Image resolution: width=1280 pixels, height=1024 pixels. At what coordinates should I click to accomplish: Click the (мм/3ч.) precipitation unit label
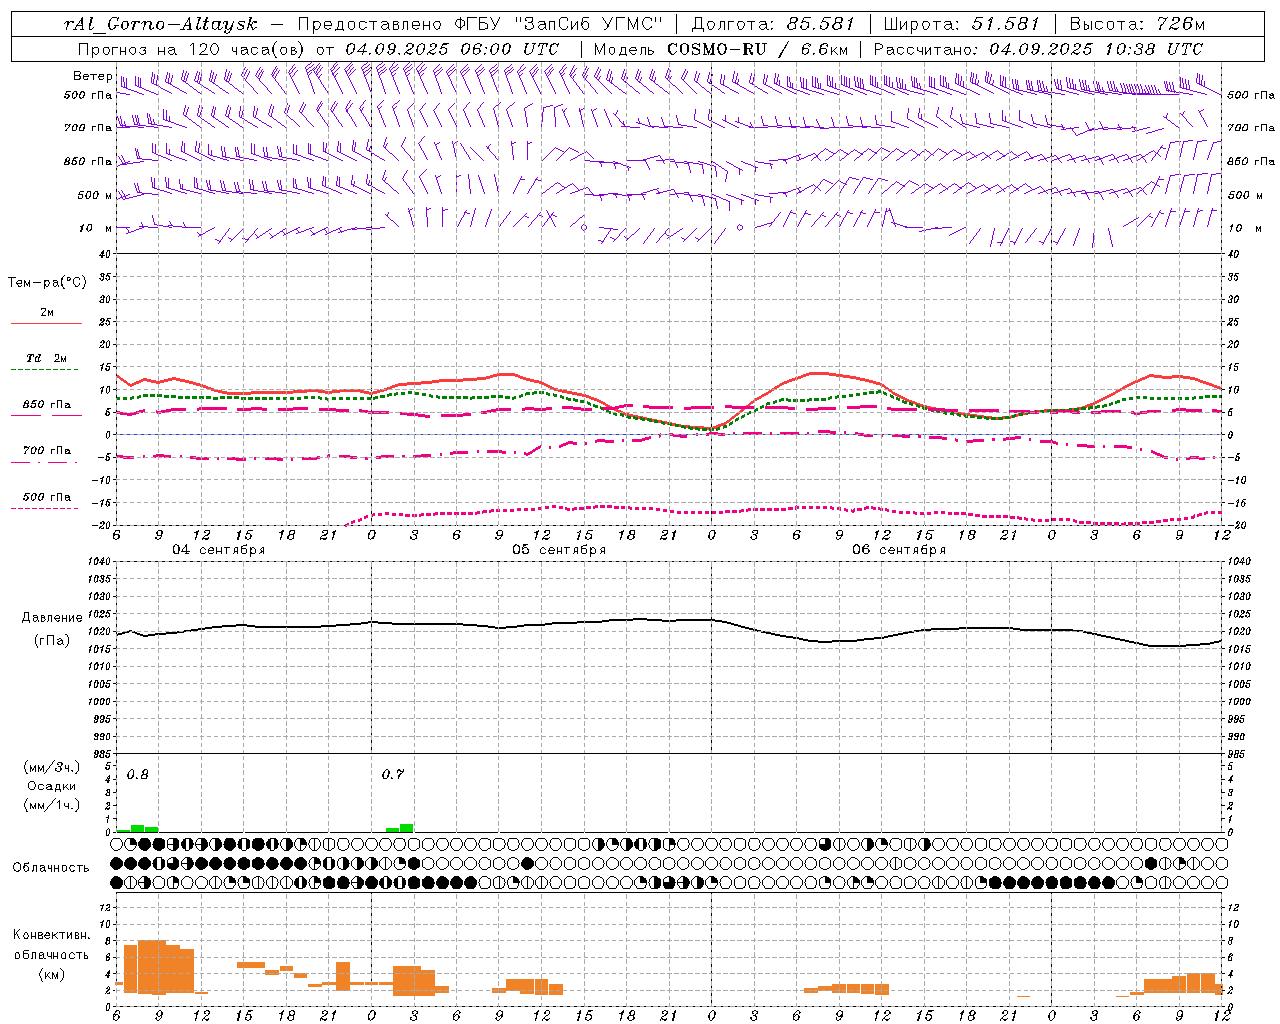[52, 768]
